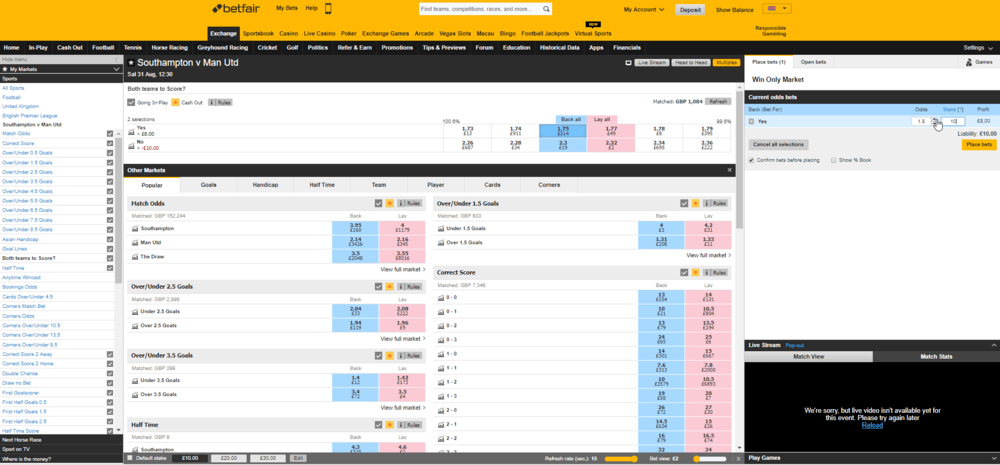This screenshot has width=1000, height=465.
Task: Open graph icon for the 1 - 1 score
Action: tap(441, 368)
